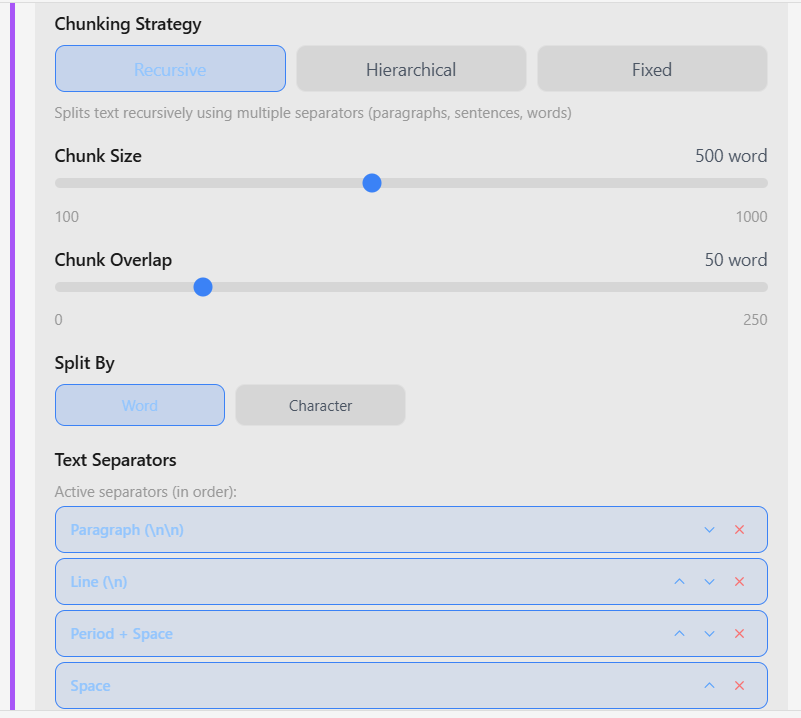Move the Period + Space separator down
The image size is (801, 718).
709,633
